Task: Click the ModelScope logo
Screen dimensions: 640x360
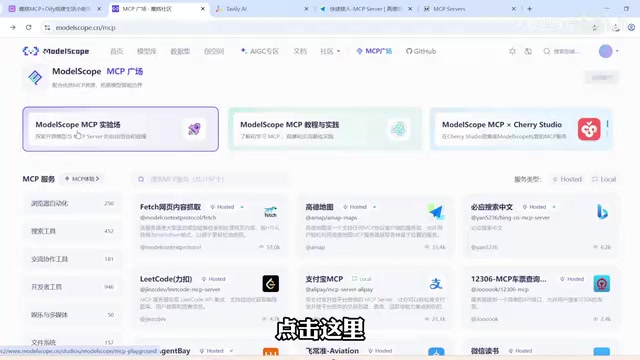Action: pyautogui.click(x=56, y=51)
